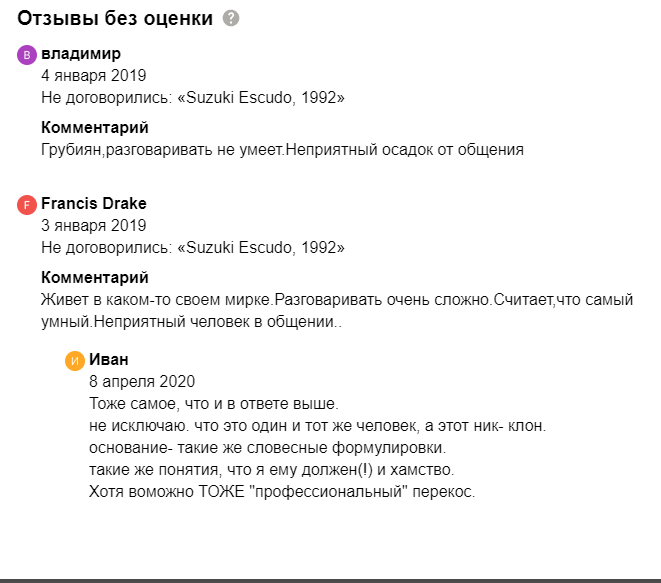This screenshot has width=661, height=583.
Task: Open reviewer name владимир
Action: [81, 54]
